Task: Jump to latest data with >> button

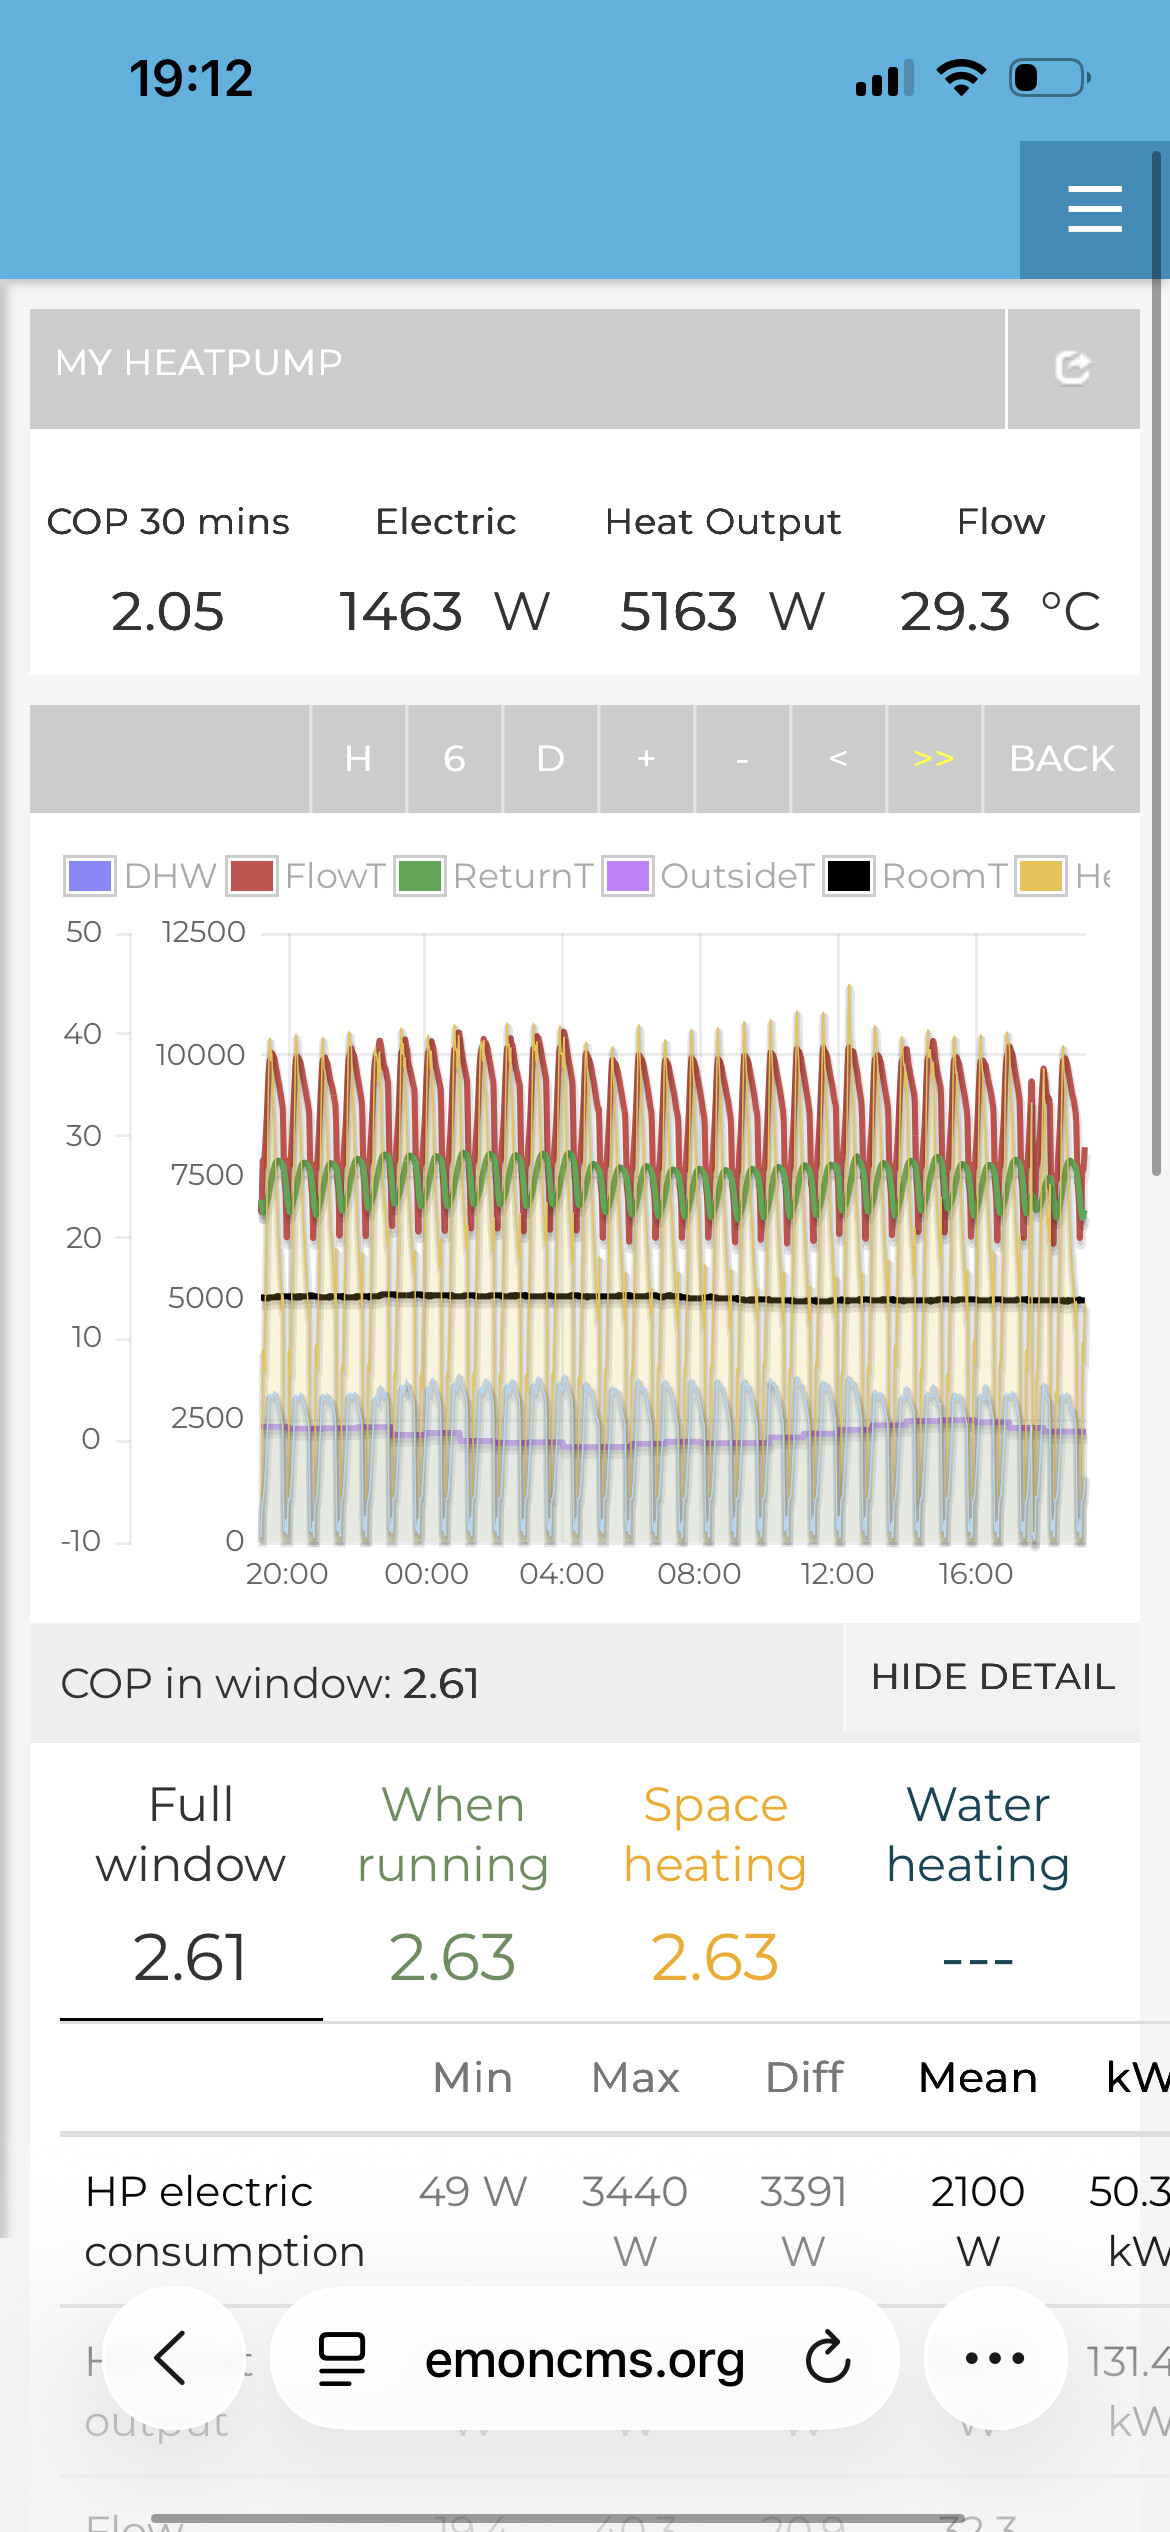Action: tap(934, 759)
